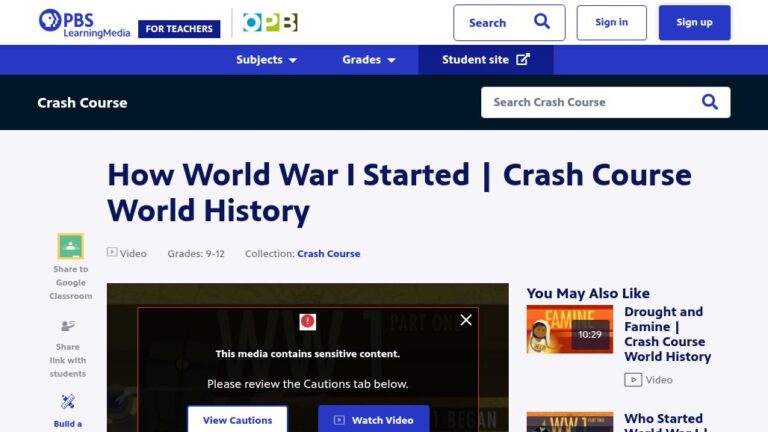Expand the Grades dropdown menu
The width and height of the screenshot is (768, 432).
point(369,60)
